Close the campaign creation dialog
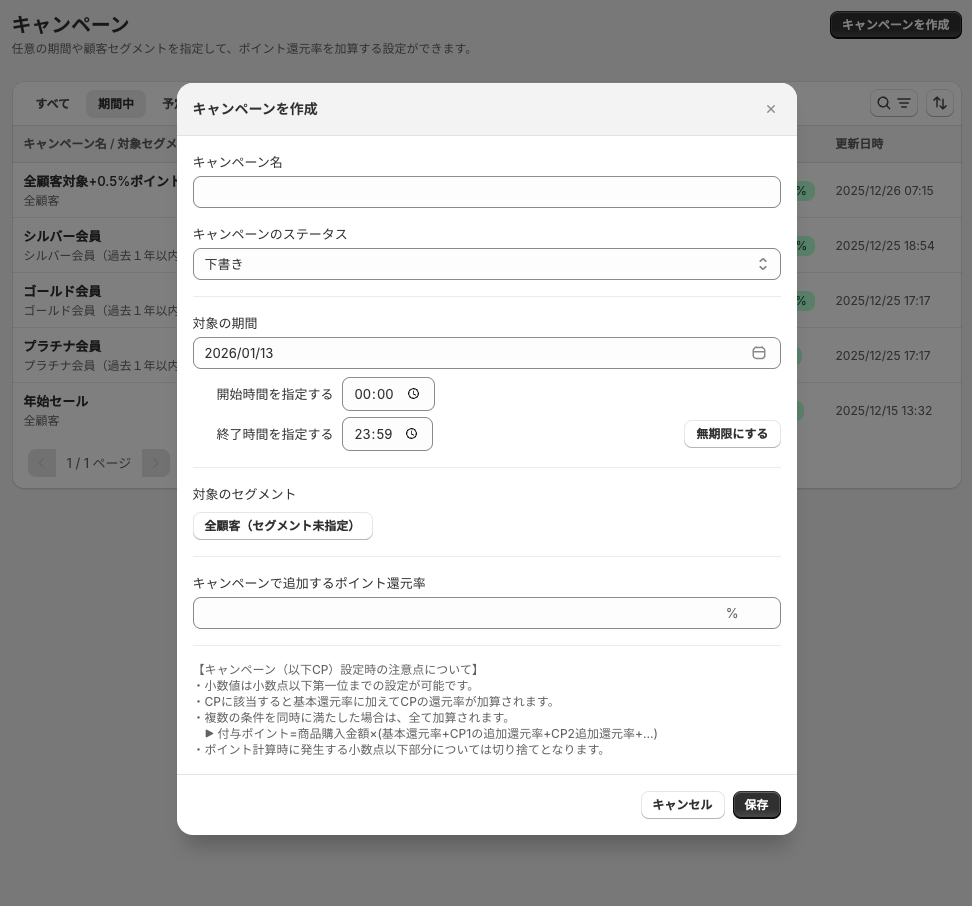 (770, 109)
